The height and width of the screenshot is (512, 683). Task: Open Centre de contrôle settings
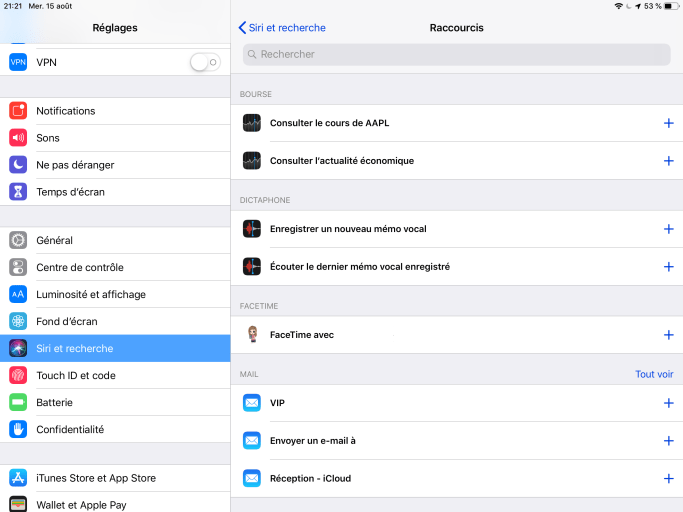pos(80,267)
